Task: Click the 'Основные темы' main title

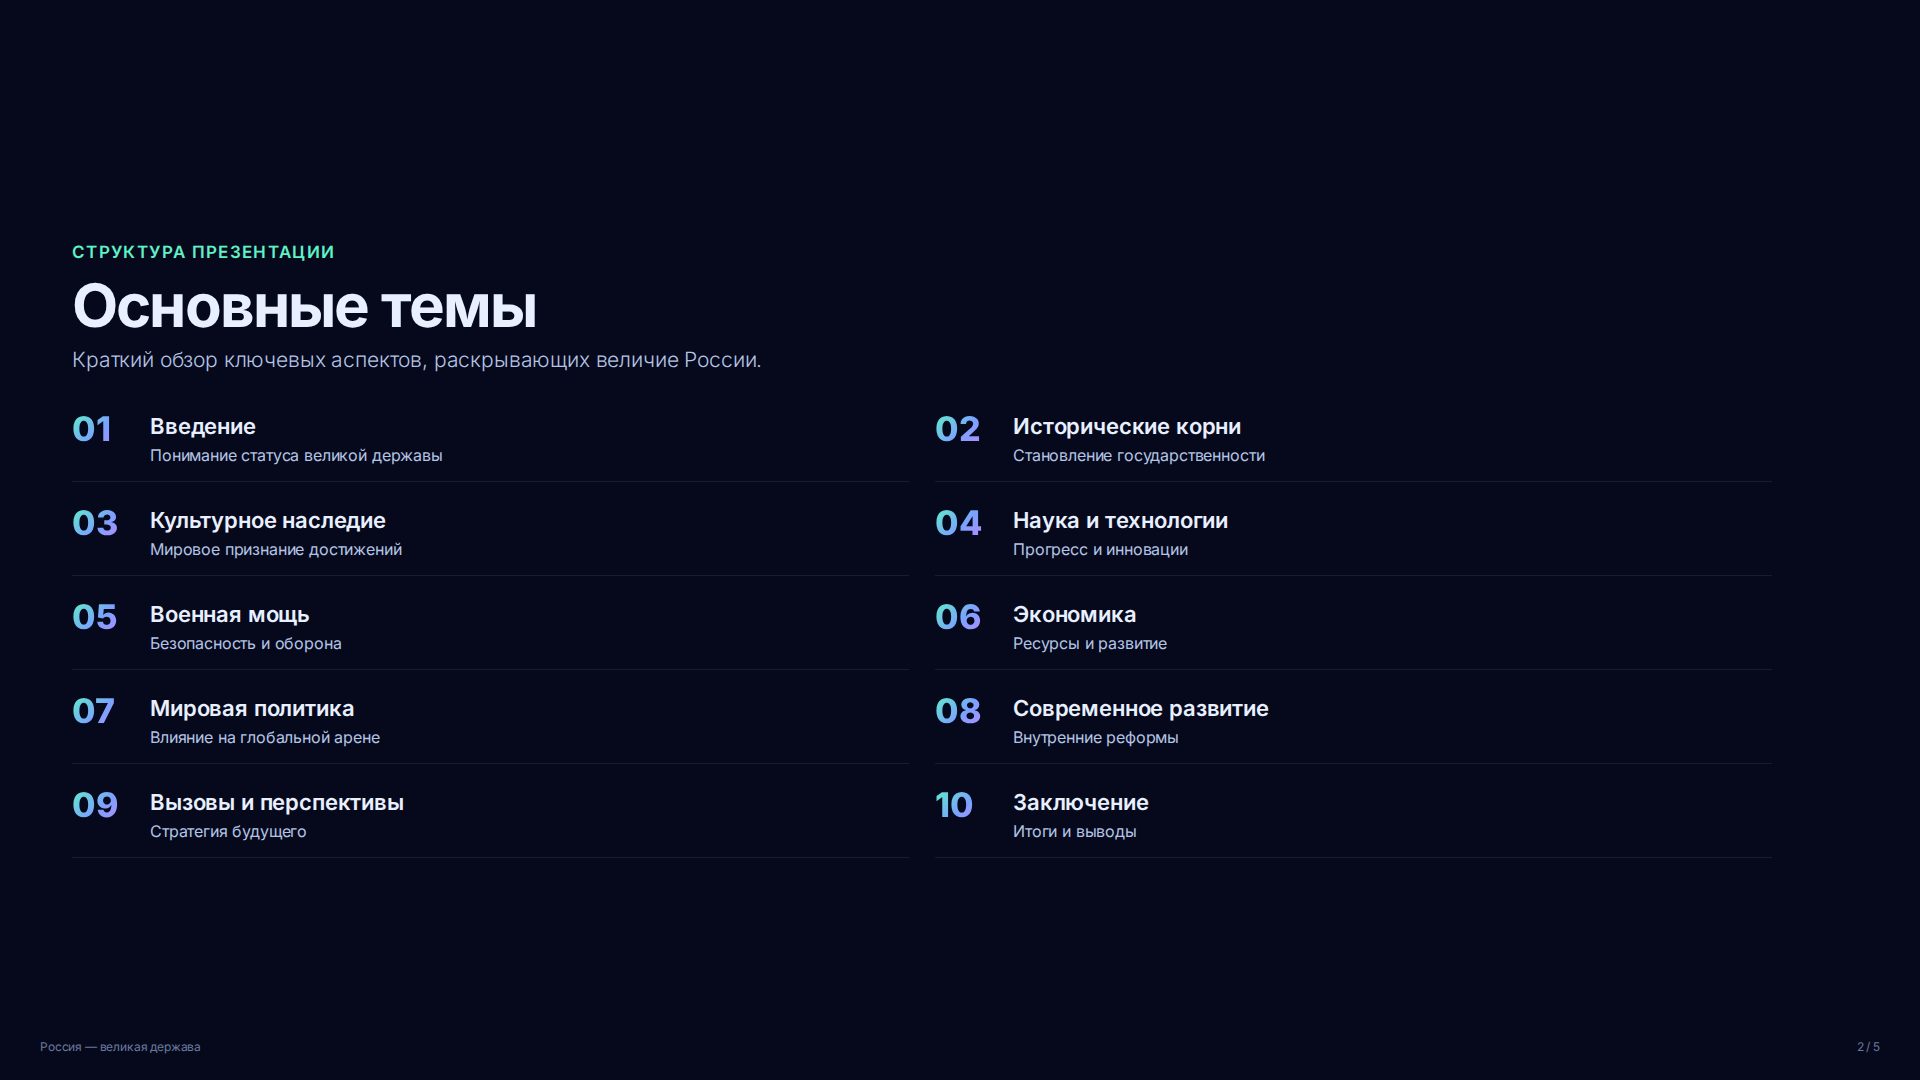Action: (304, 306)
